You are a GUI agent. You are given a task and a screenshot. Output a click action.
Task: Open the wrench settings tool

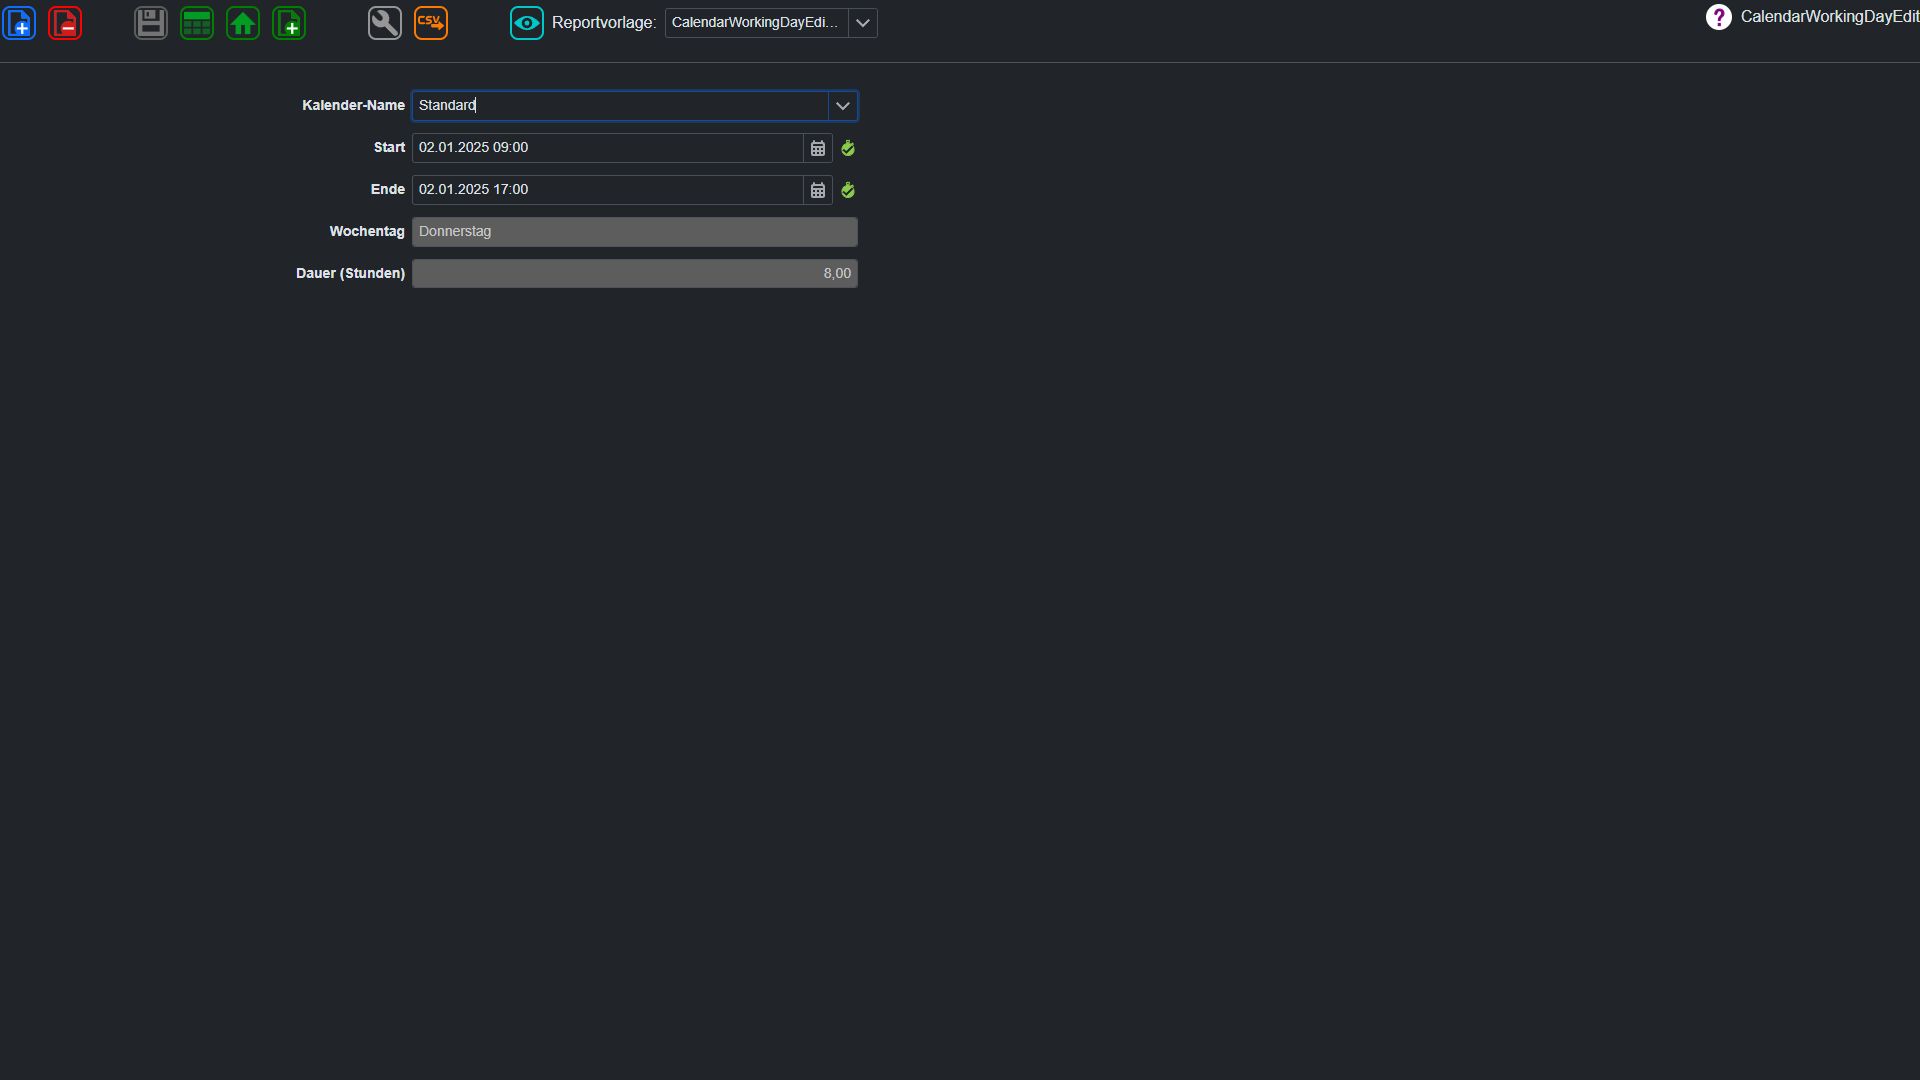tap(385, 23)
